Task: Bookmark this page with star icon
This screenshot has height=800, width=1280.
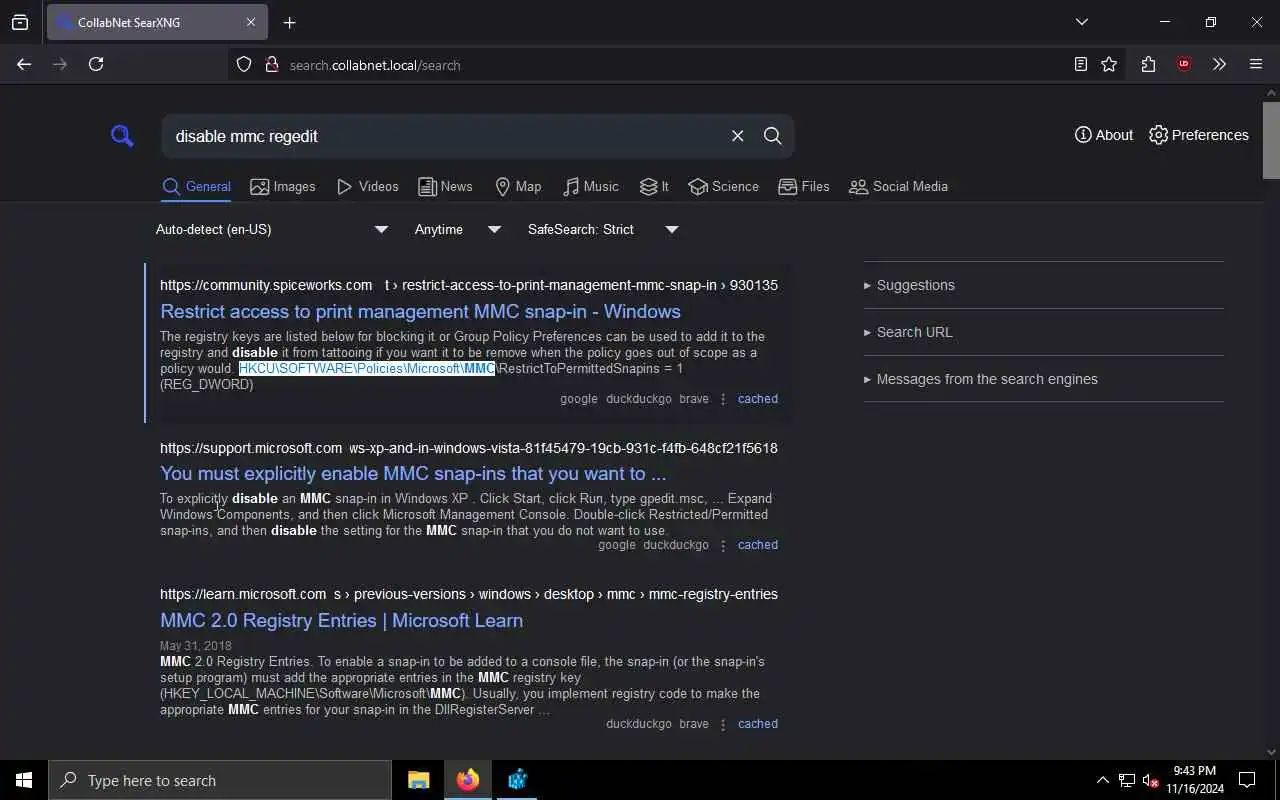Action: [1109, 64]
